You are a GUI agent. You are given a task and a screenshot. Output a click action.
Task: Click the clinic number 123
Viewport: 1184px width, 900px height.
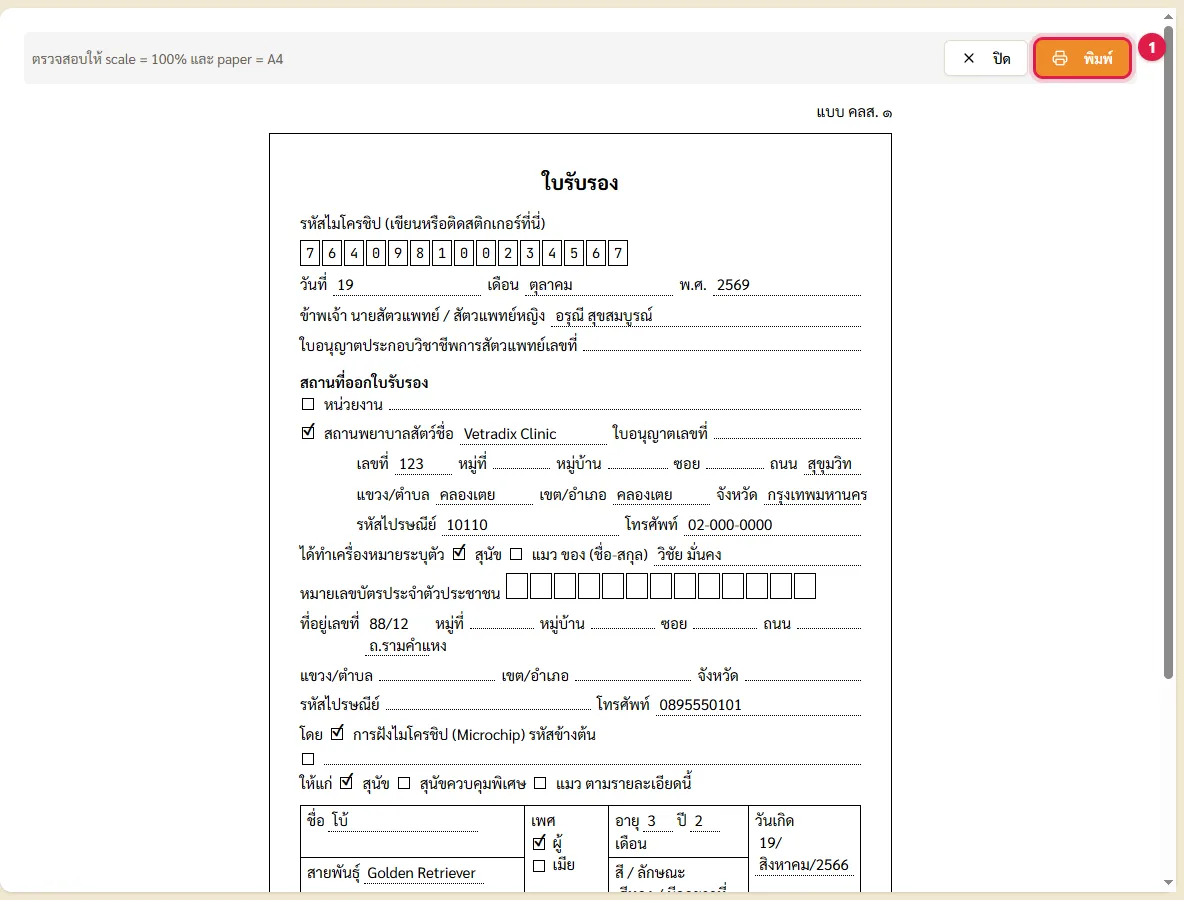coord(412,464)
